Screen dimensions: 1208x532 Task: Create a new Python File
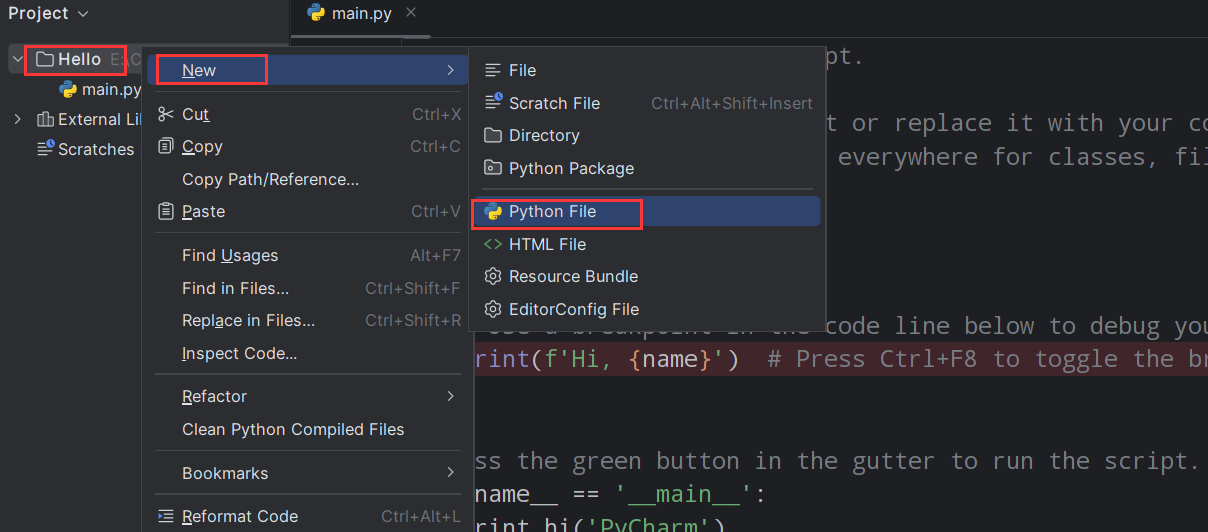click(x=647, y=212)
